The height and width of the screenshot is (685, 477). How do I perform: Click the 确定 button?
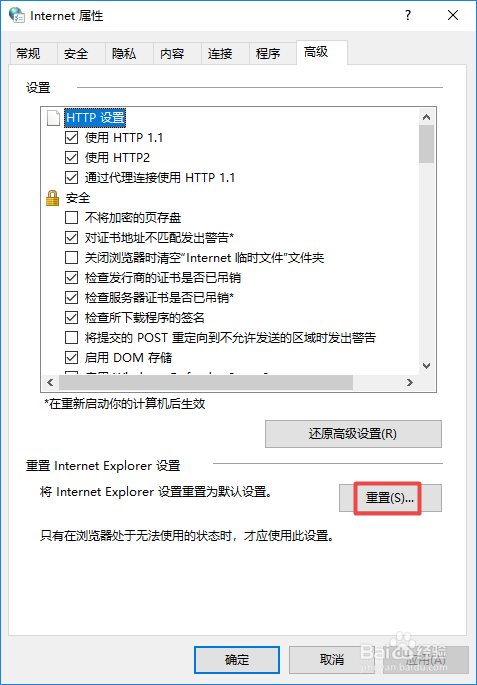pos(237,660)
